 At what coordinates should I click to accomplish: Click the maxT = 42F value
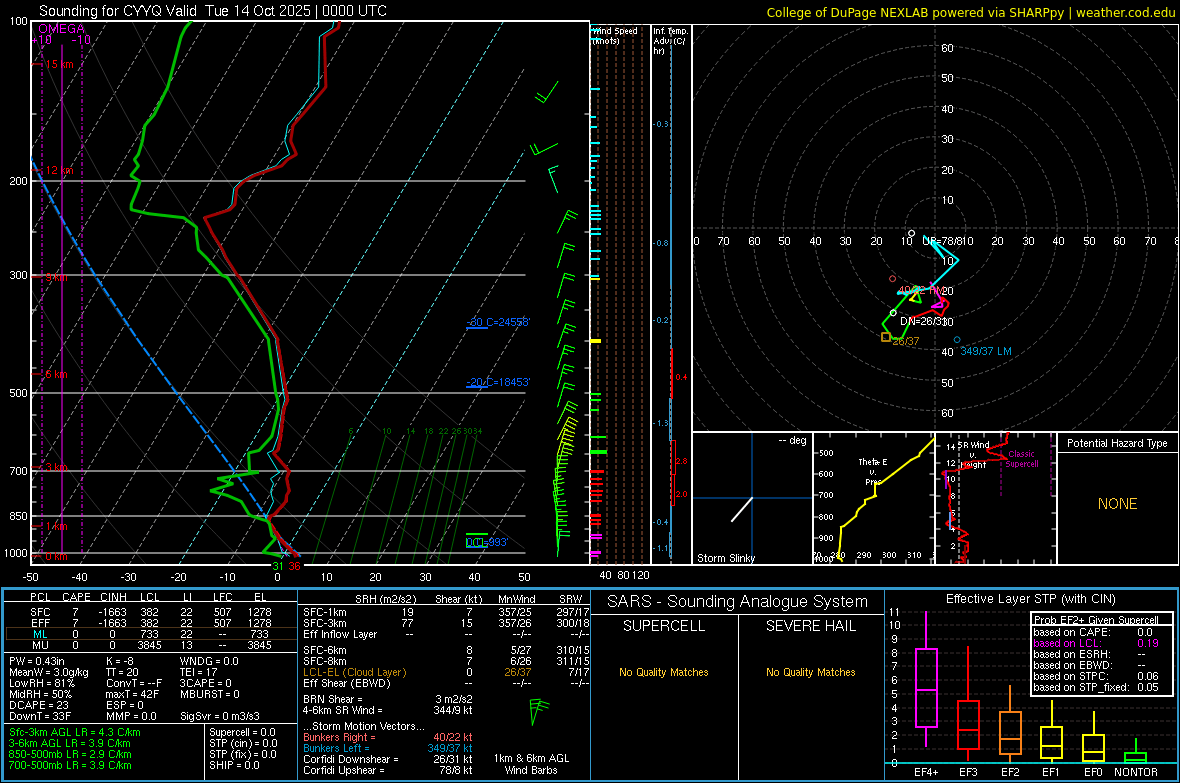132,694
